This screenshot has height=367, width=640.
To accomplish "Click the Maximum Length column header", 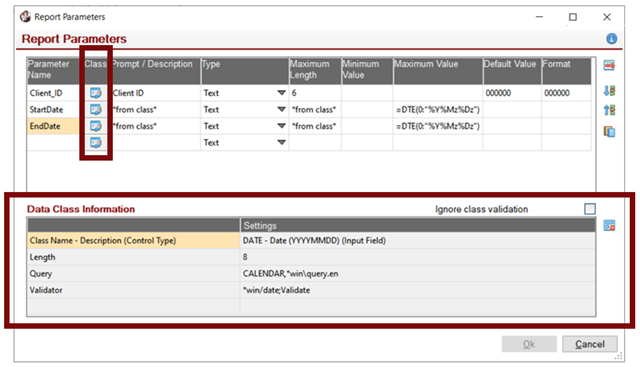I will pos(315,70).
